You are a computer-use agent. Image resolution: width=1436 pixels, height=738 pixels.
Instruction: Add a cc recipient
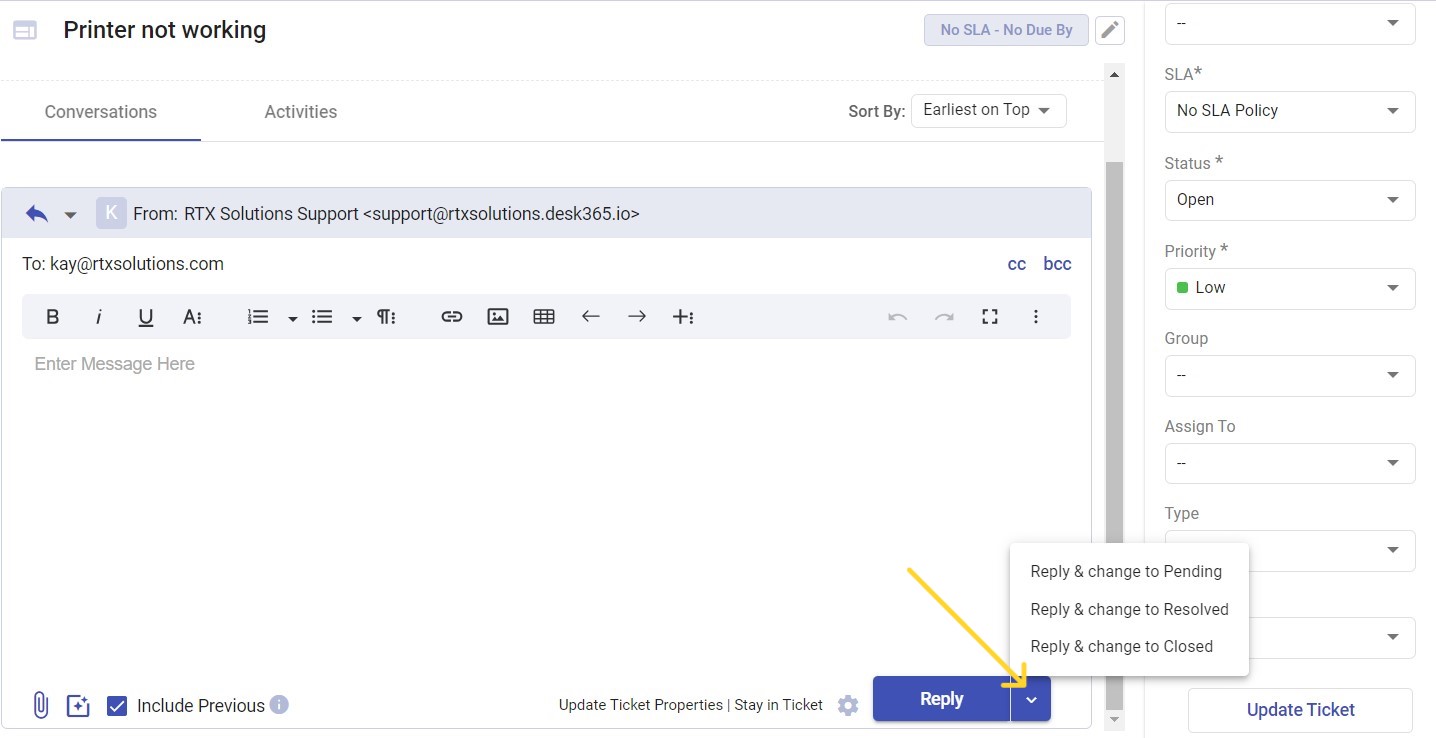click(x=1016, y=263)
